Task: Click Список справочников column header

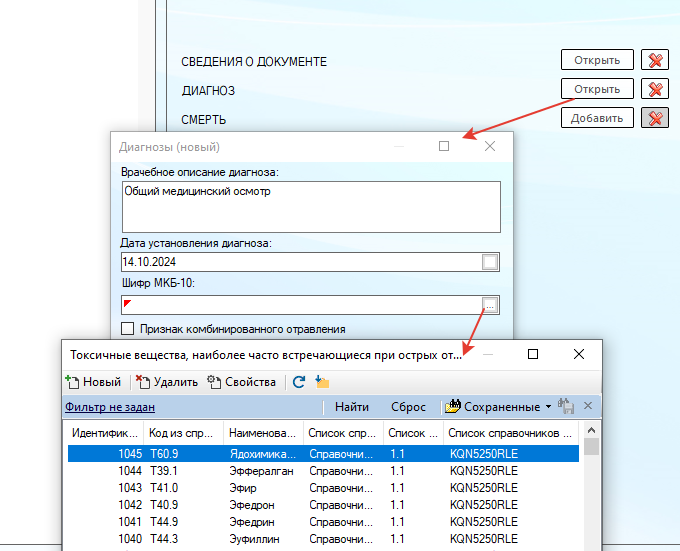Action: click(510, 433)
